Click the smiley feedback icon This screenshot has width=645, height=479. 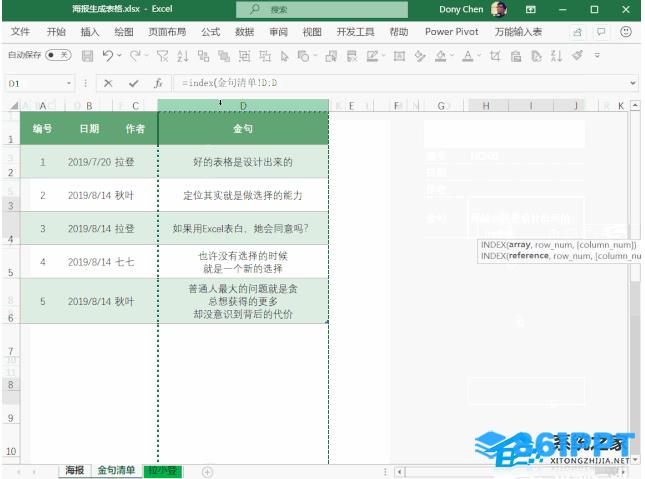click(626, 32)
